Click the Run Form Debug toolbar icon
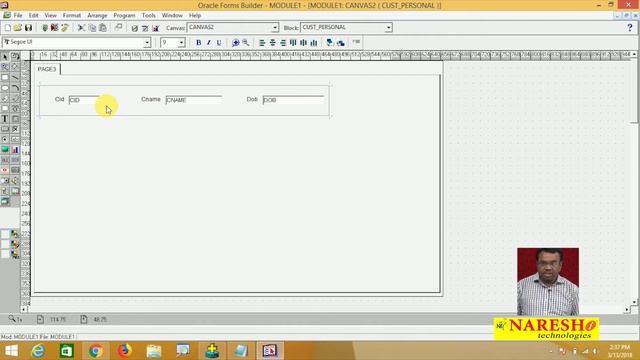This screenshot has width=640, height=360. click(54, 28)
